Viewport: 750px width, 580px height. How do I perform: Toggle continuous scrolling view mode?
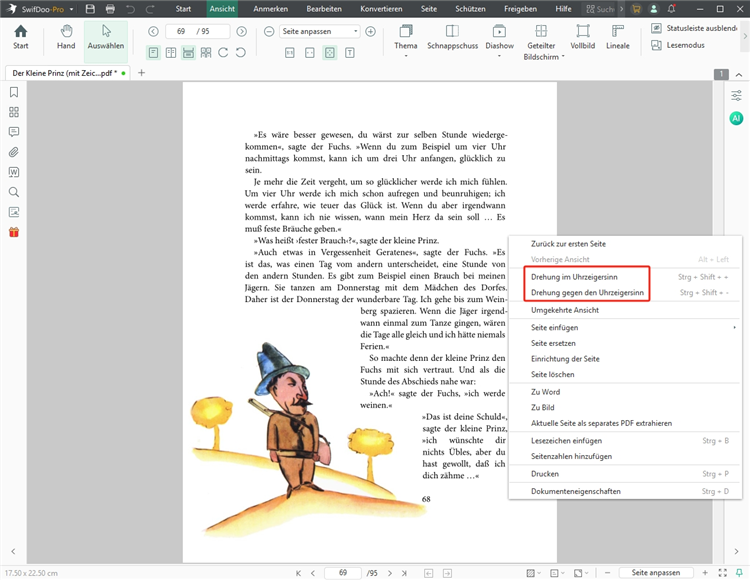[x=188, y=53]
